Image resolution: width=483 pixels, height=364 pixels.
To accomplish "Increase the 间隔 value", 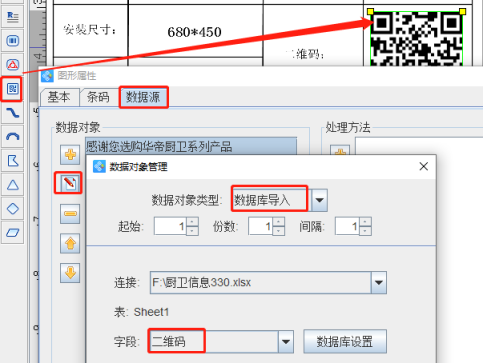I will pyautogui.click(x=365, y=222).
